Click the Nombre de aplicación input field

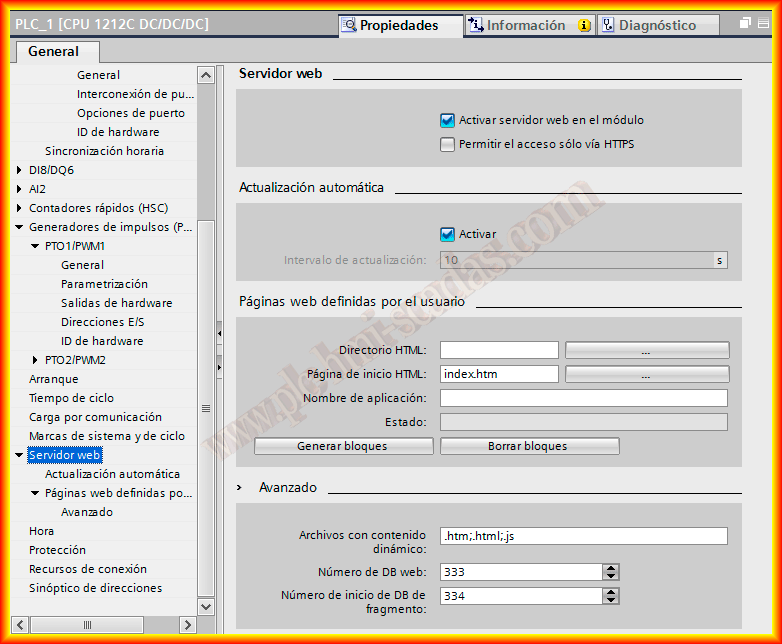583,398
